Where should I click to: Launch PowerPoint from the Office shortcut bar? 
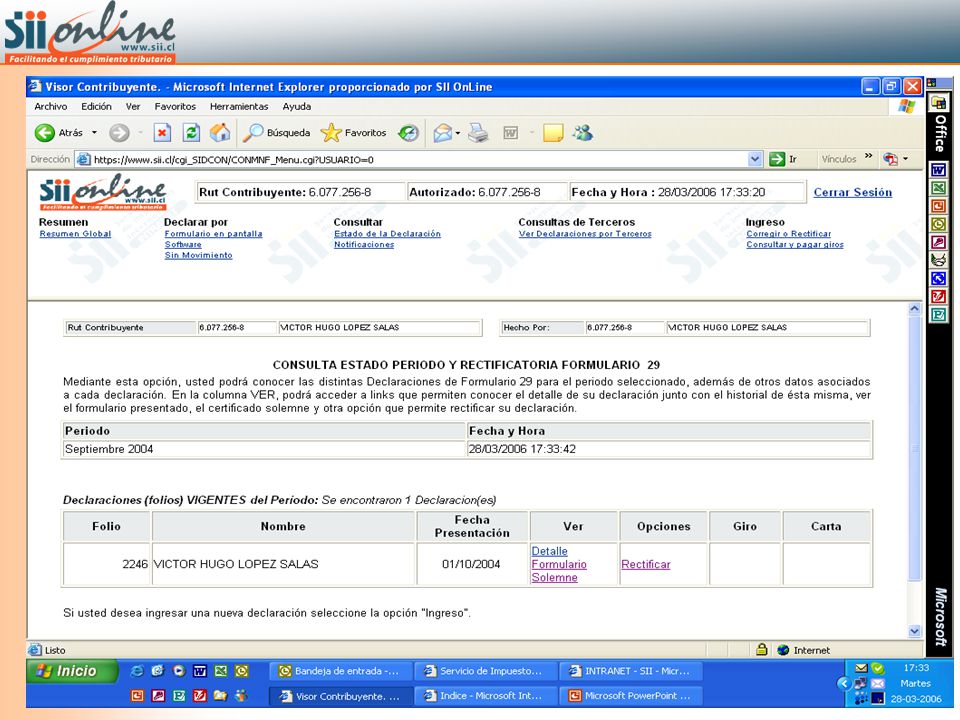[x=938, y=206]
